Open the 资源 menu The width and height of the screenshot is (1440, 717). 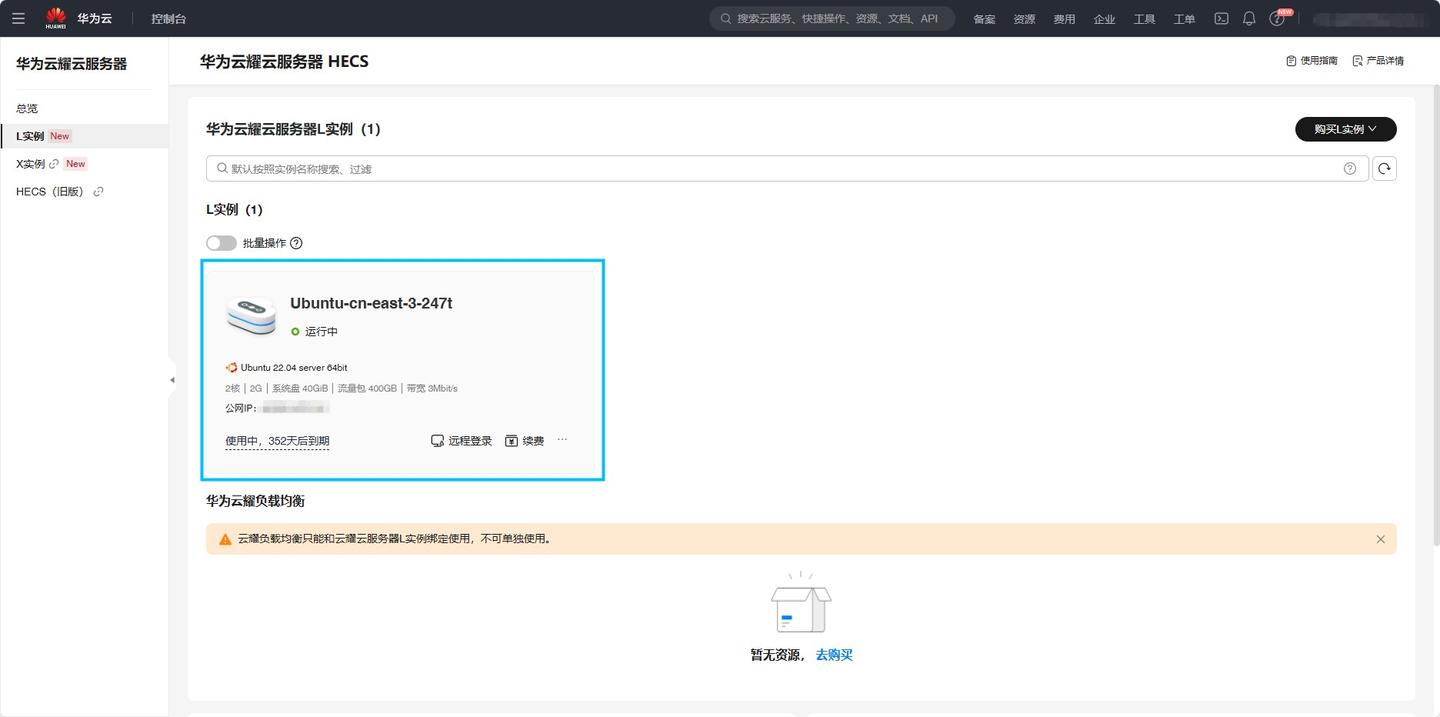point(1024,19)
